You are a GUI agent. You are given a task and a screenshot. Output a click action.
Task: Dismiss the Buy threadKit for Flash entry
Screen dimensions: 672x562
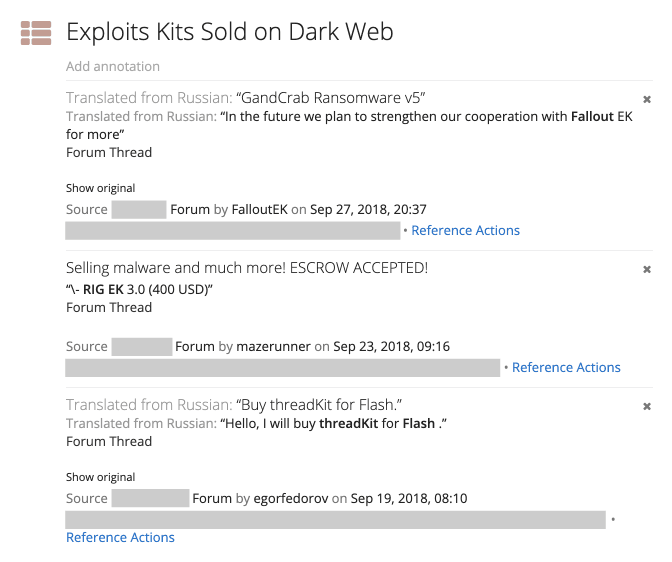(647, 407)
